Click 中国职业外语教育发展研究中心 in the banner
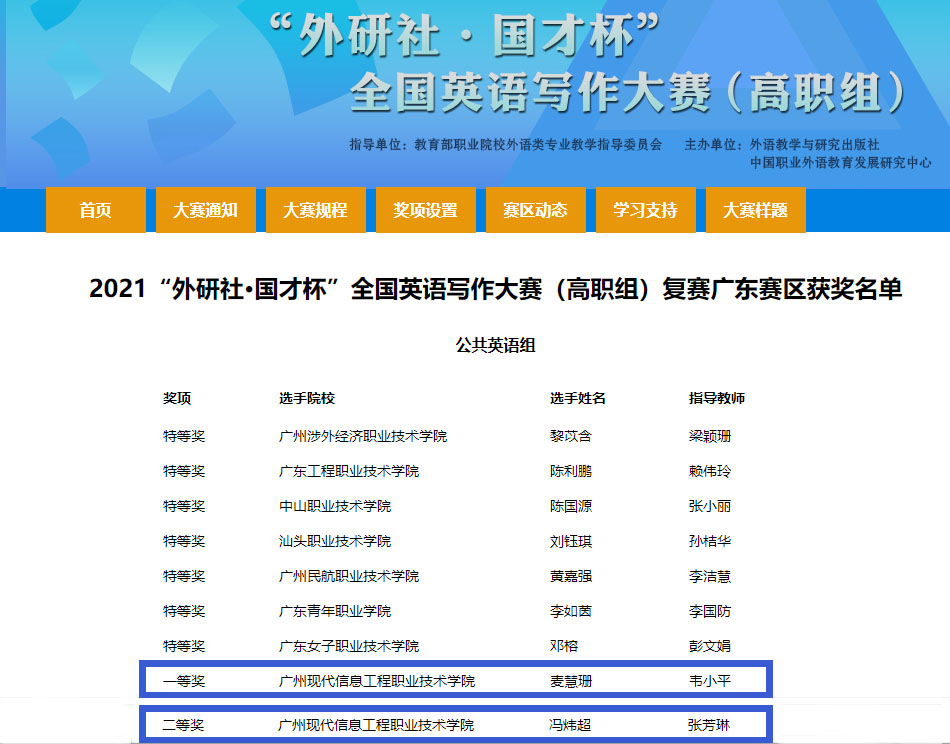 [x=840, y=162]
